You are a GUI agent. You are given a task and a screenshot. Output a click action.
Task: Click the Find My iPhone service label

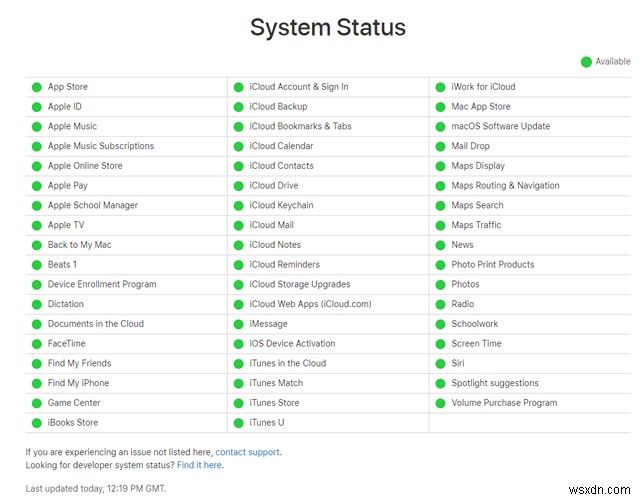(x=78, y=383)
